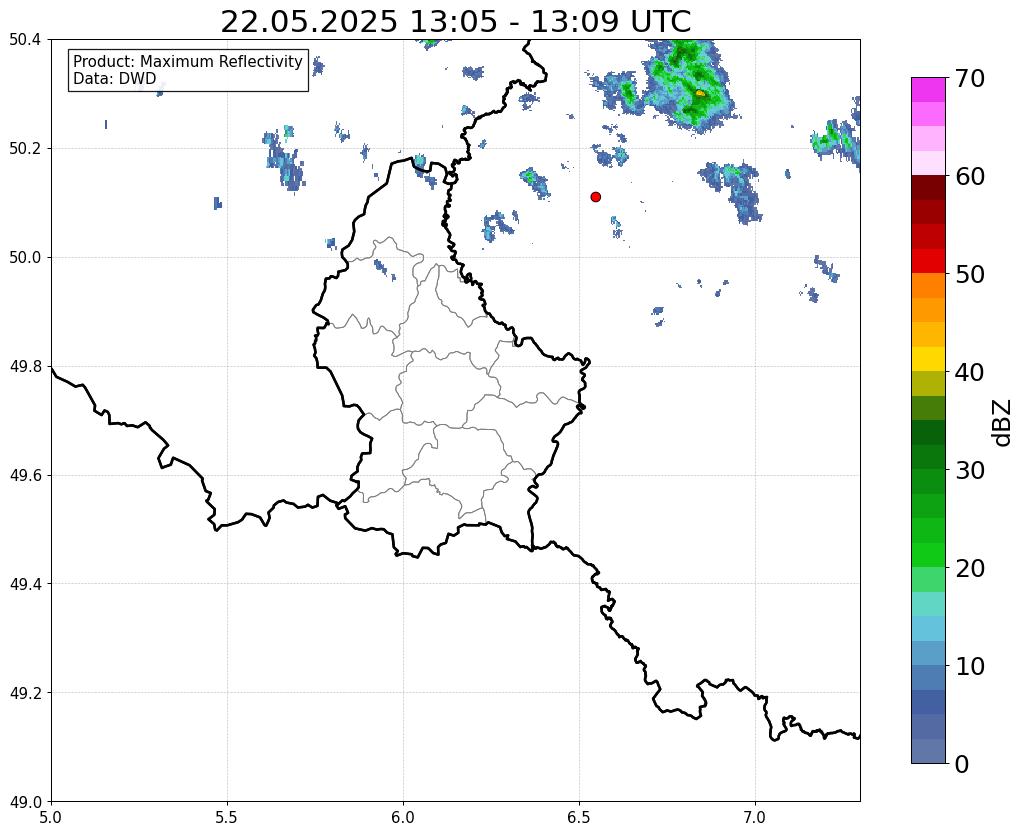Click the colorbar tick label "70"
This screenshot has width=1023, height=834.
(x=970, y=78)
